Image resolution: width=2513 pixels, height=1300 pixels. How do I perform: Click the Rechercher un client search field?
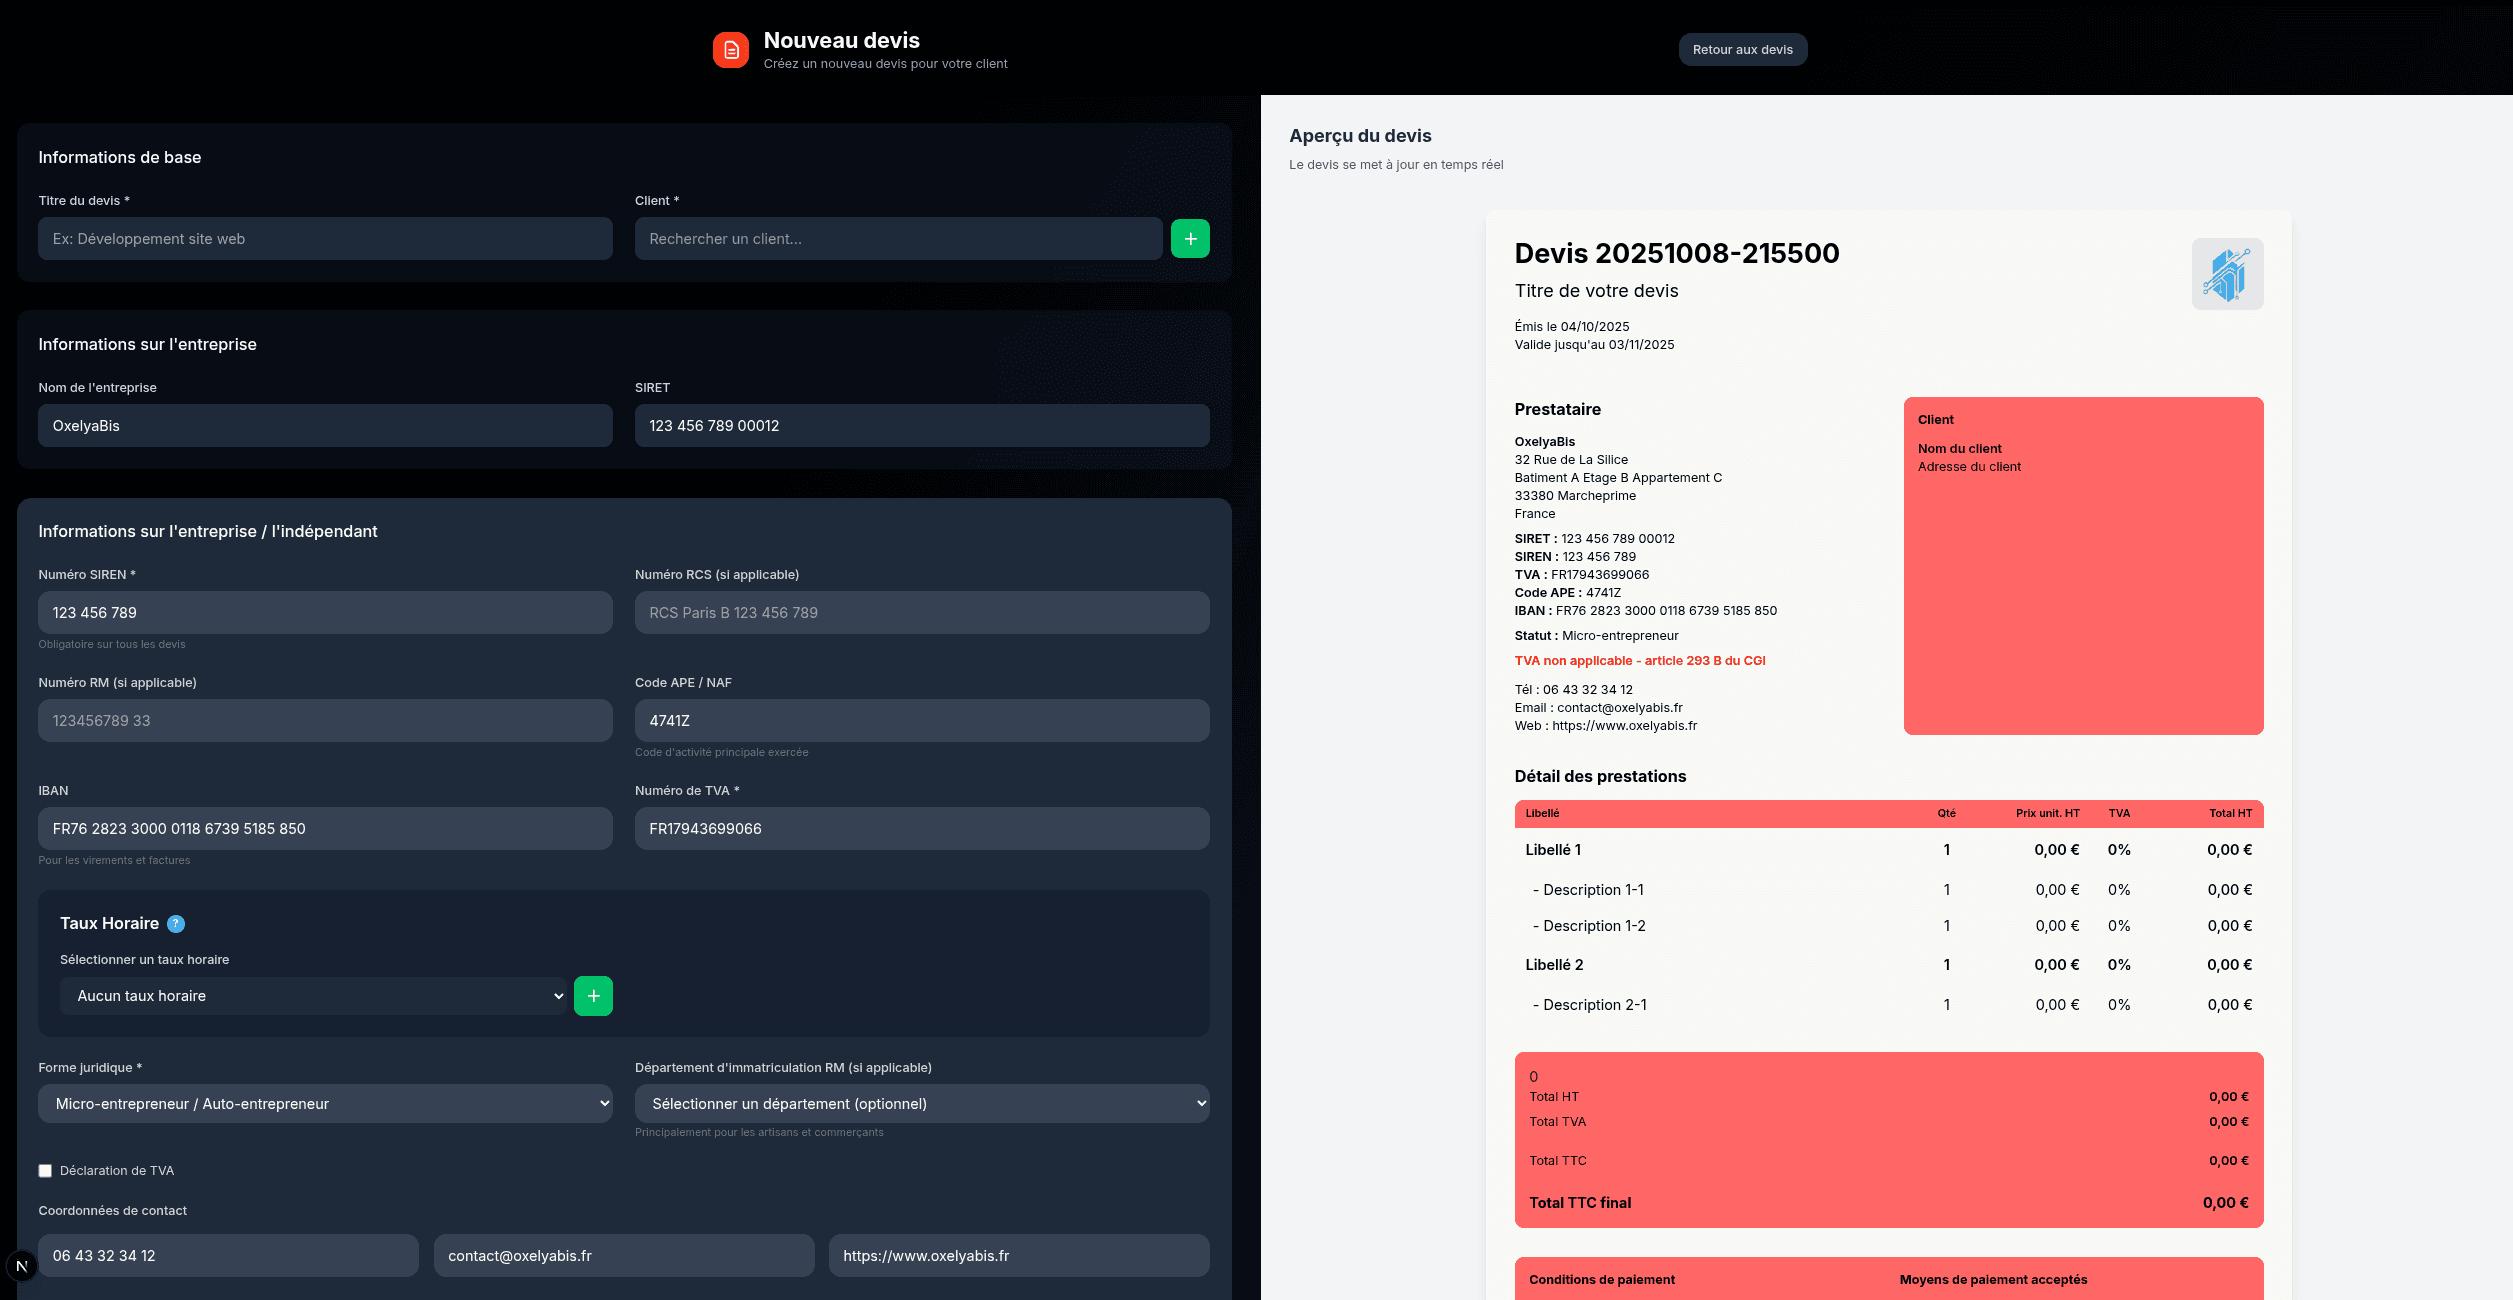[x=897, y=239]
